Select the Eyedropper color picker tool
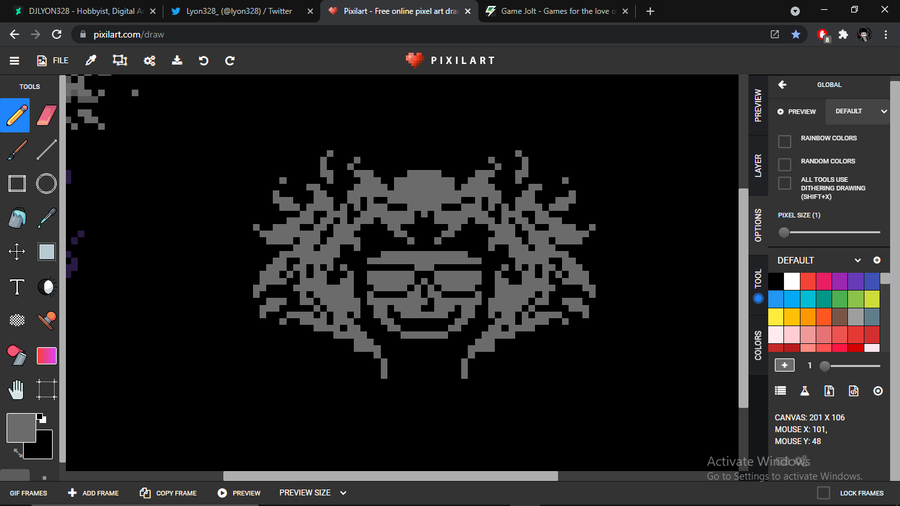900x506 pixels. (46, 218)
